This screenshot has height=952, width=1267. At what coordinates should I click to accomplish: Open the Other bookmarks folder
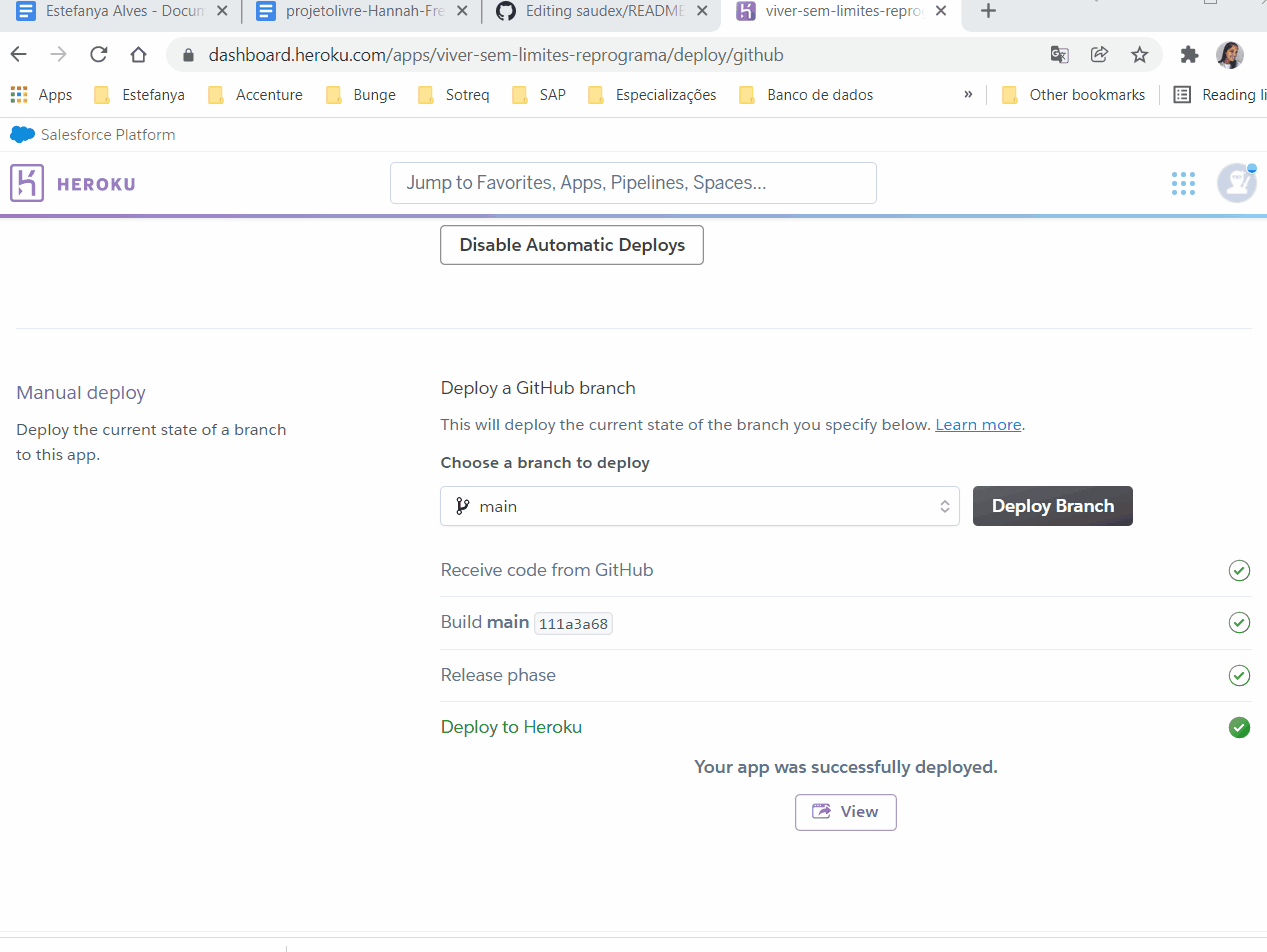click(1074, 95)
